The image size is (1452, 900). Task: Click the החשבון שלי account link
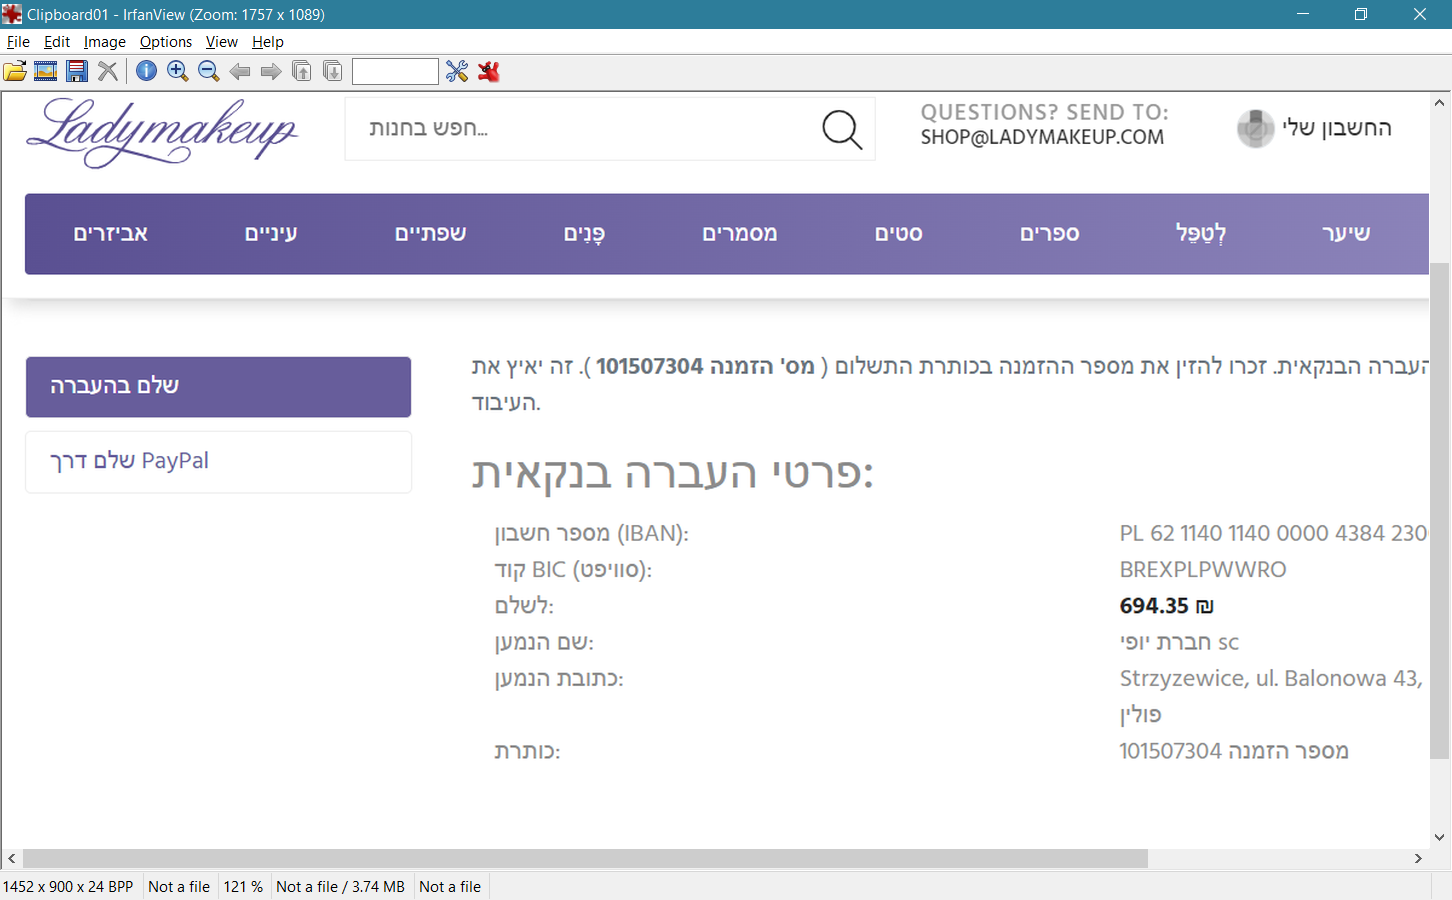coord(1337,128)
